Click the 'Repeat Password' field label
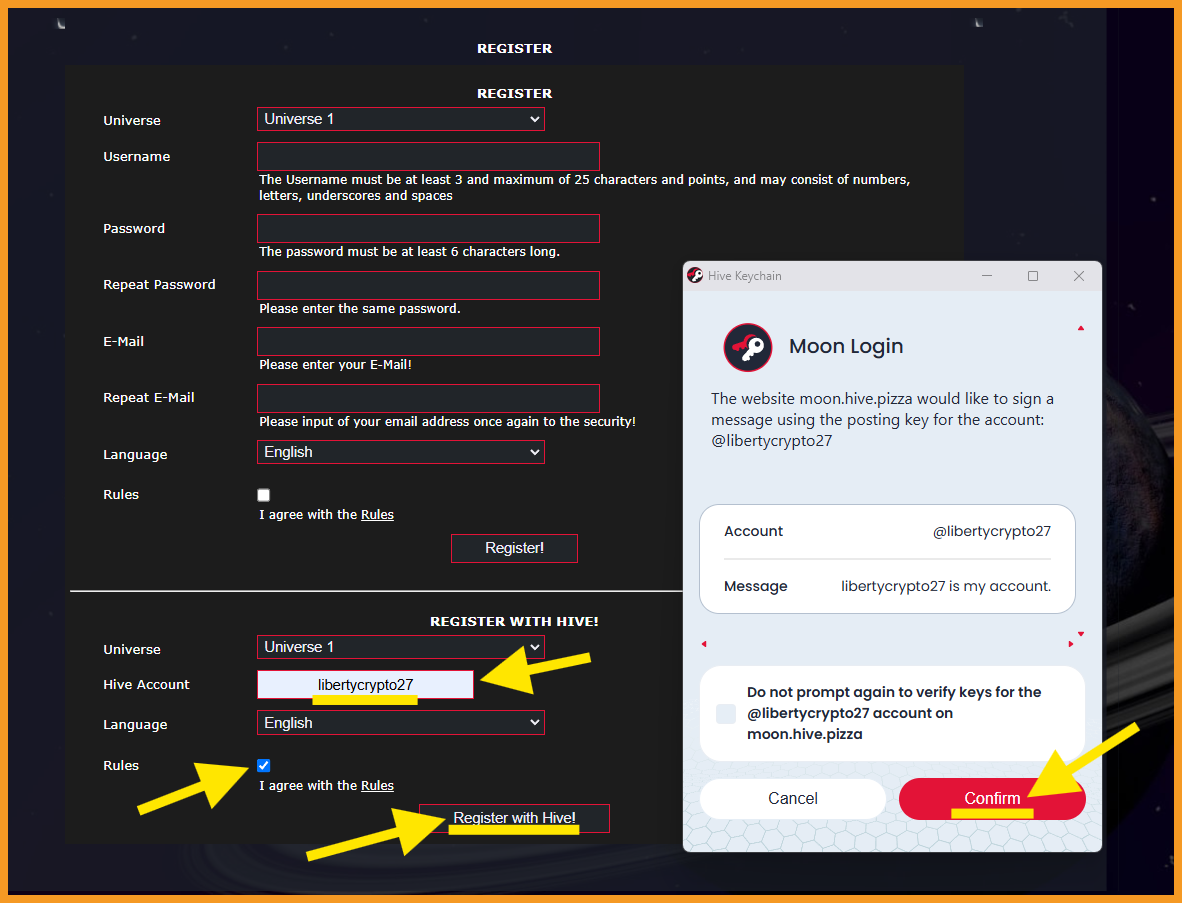1182x903 pixels. tap(159, 285)
